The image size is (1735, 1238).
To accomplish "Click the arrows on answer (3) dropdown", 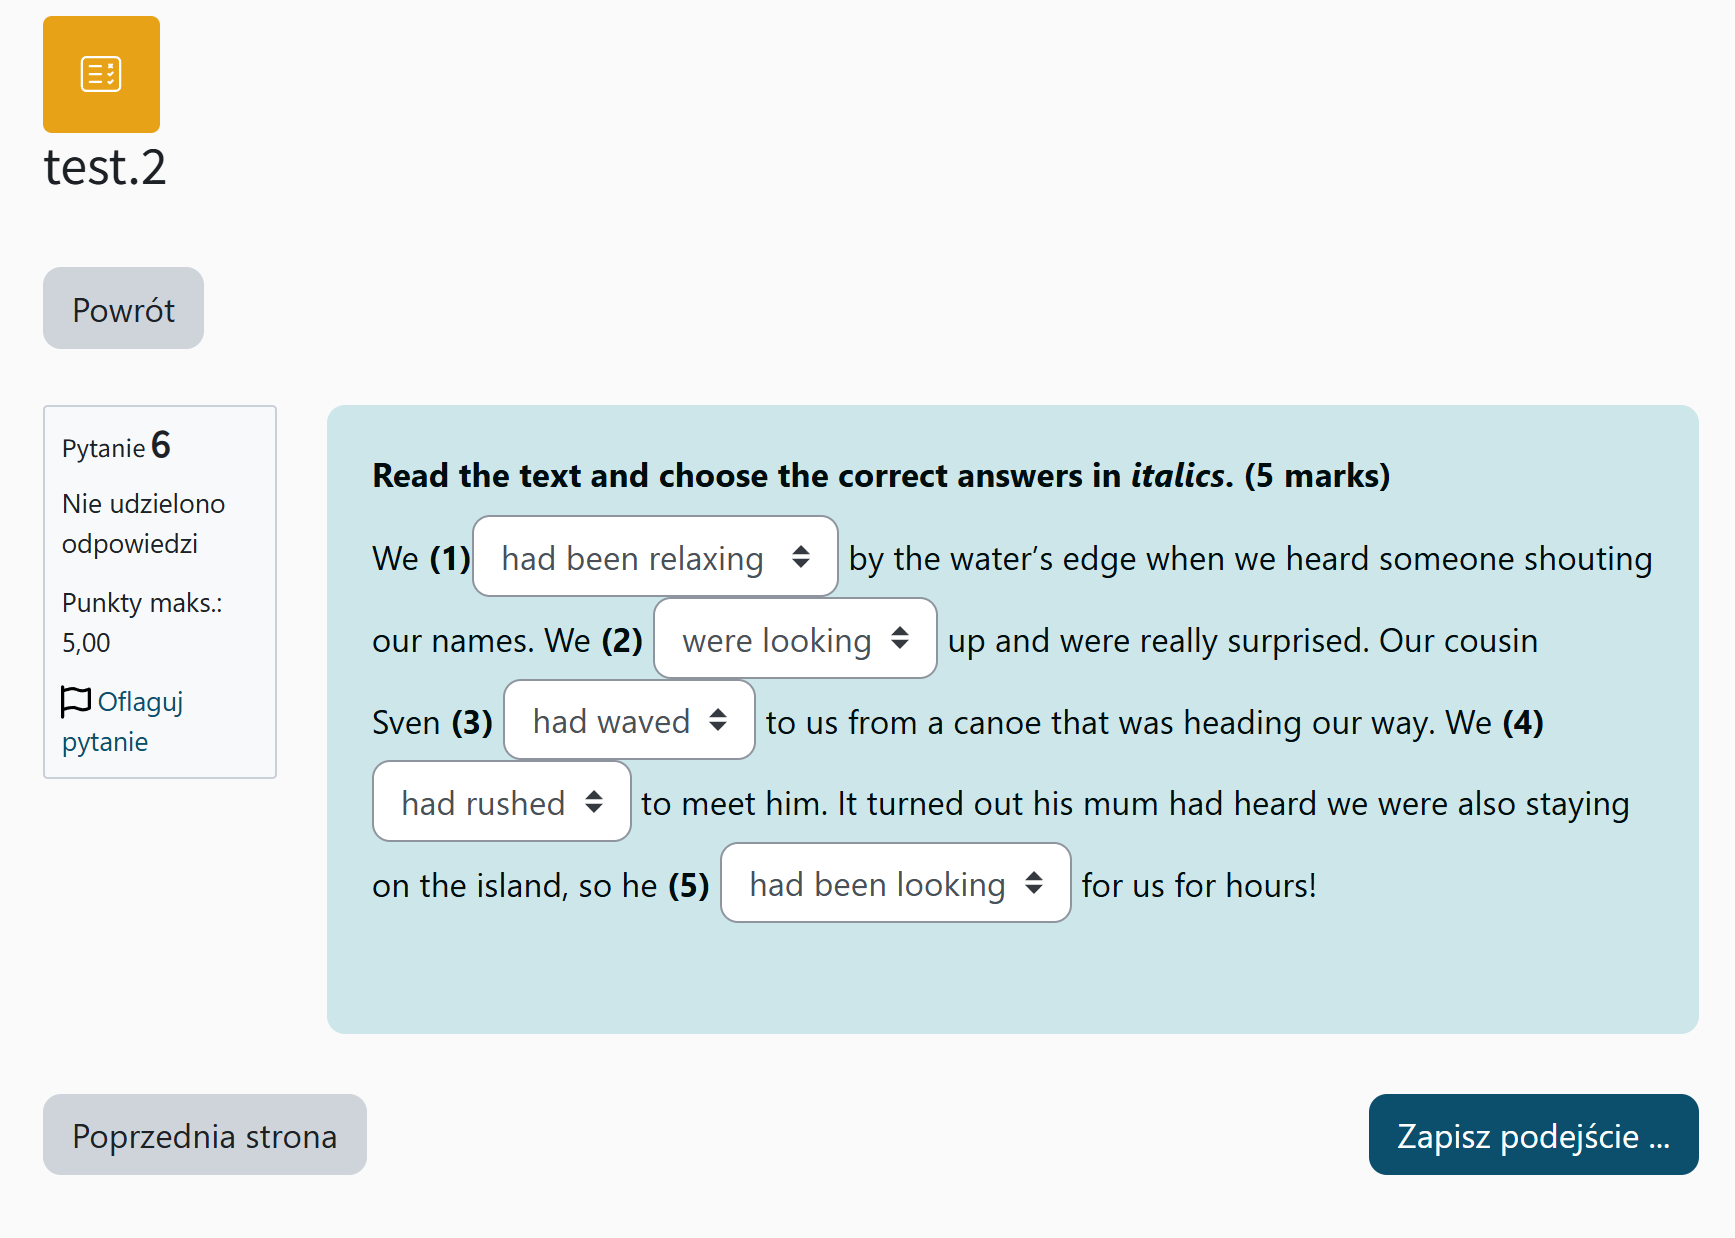I will click(718, 720).
